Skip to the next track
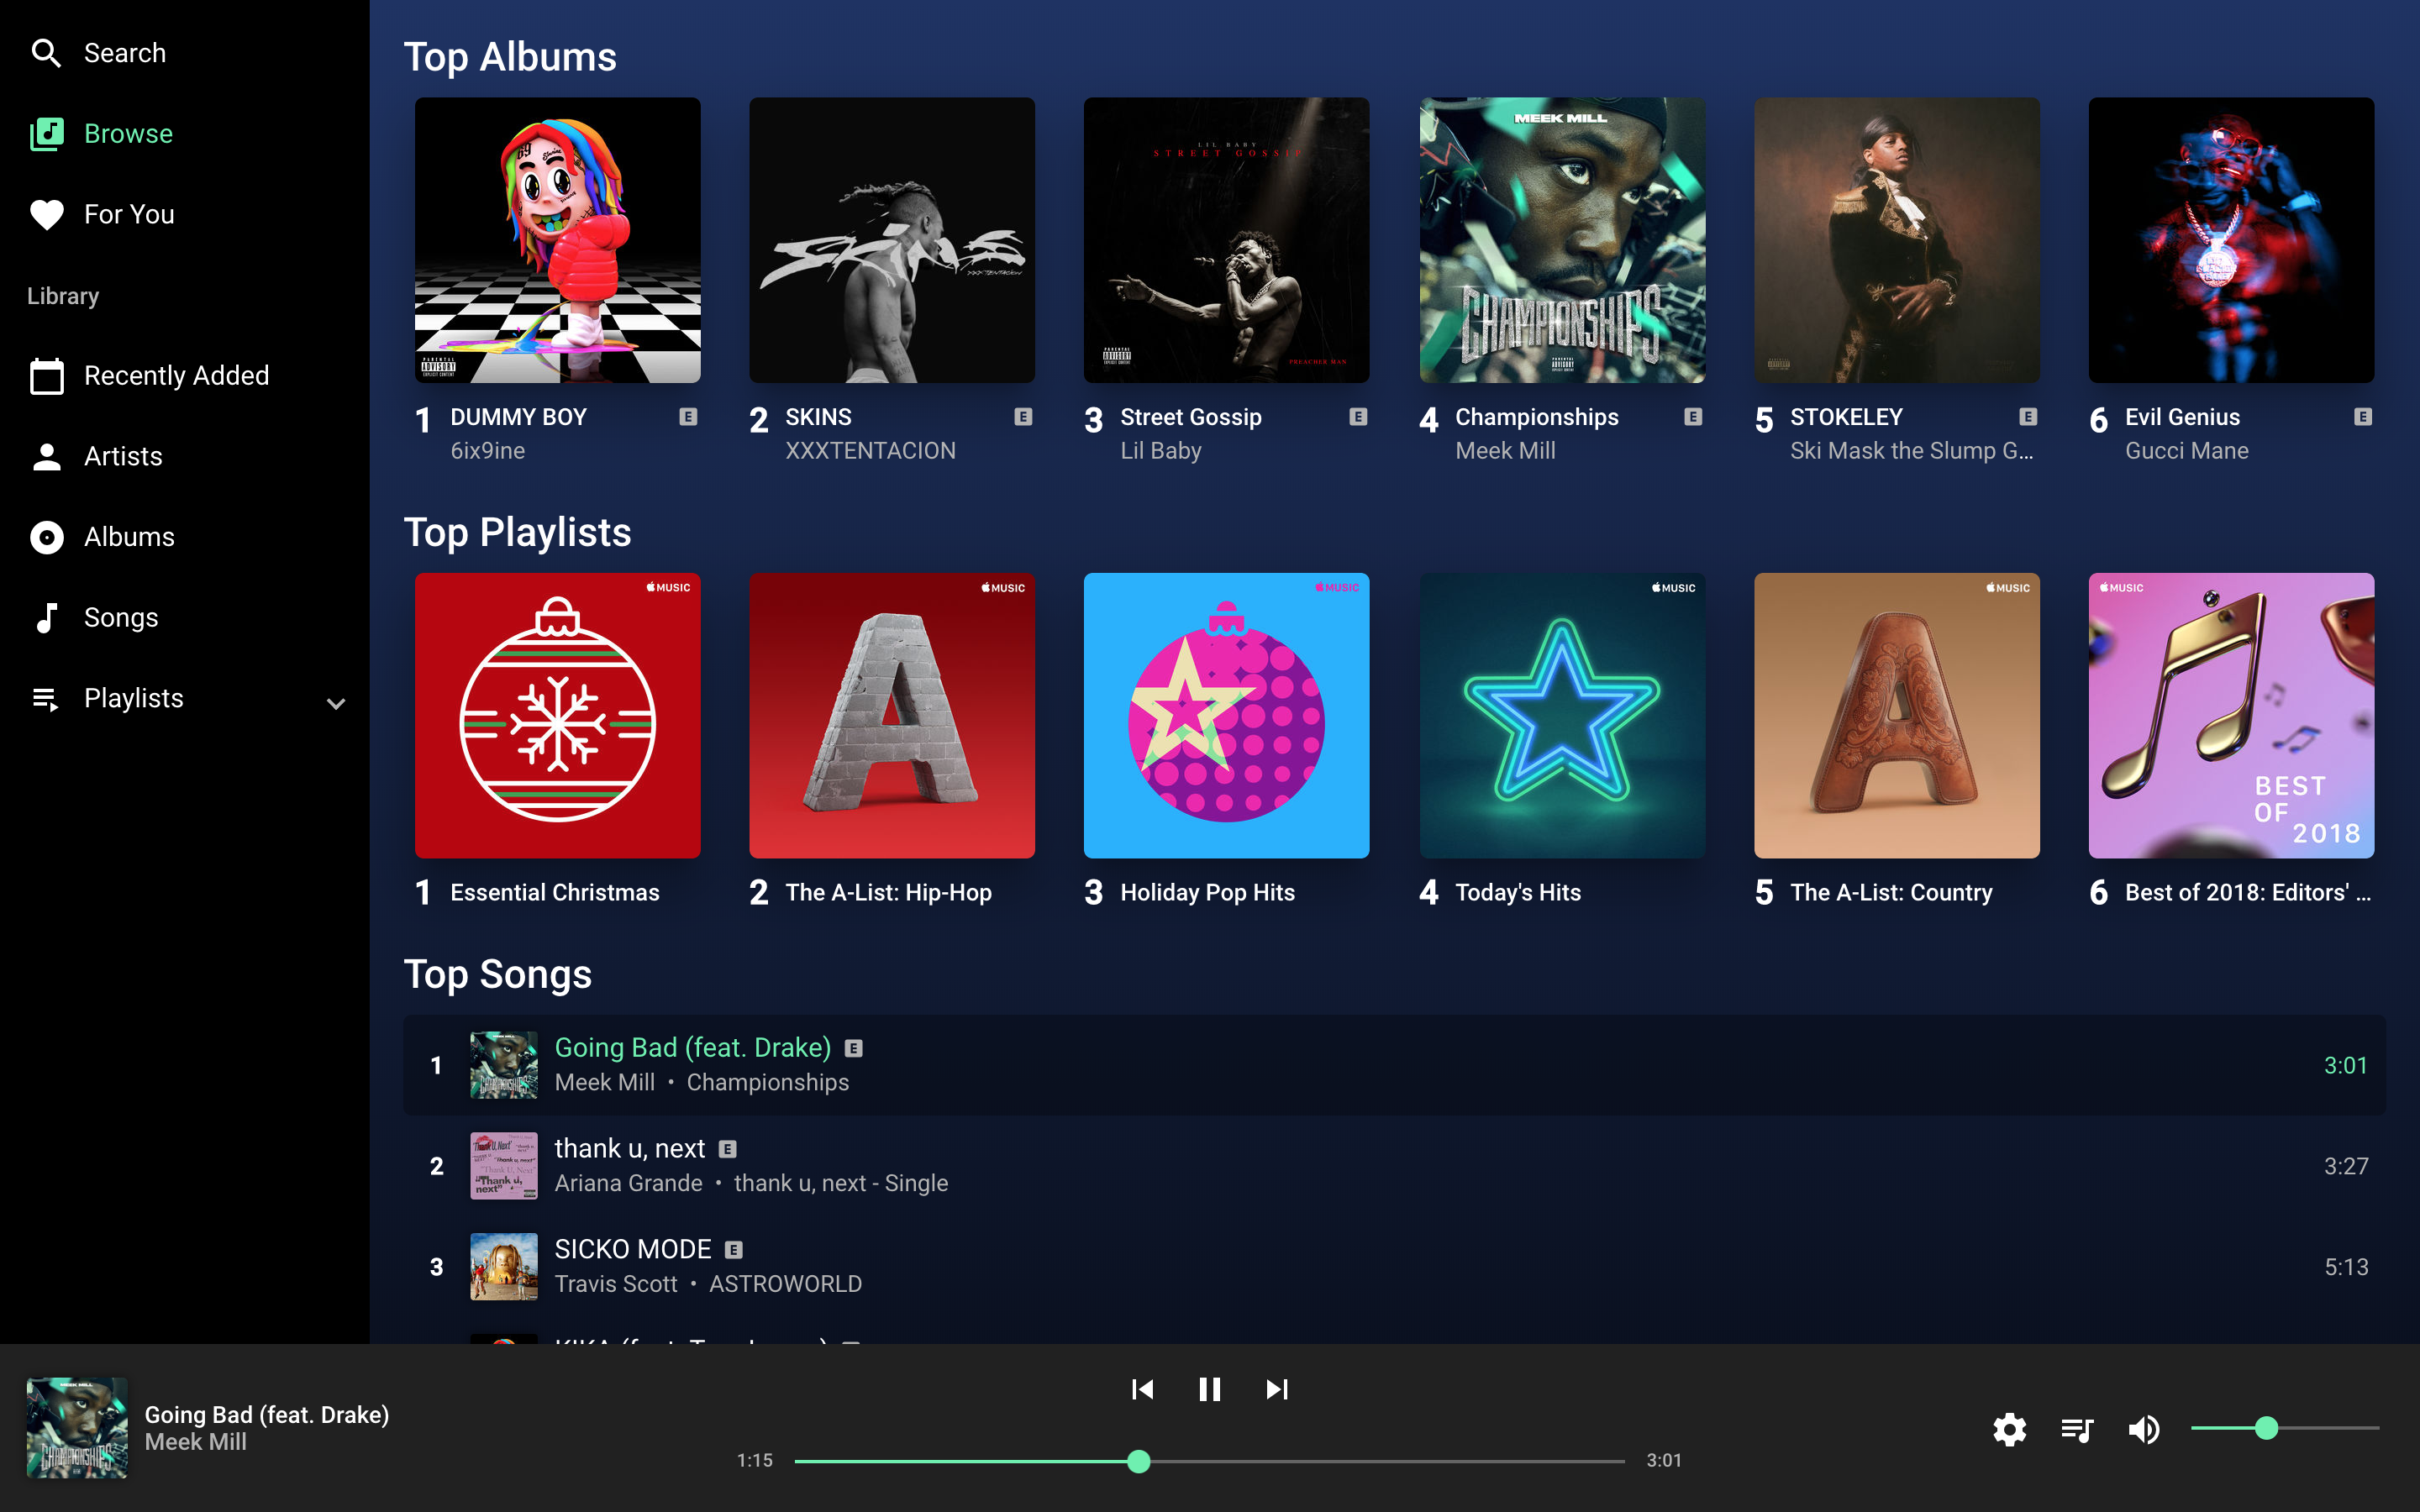This screenshot has height=1512, width=2420. pos(1277,1389)
